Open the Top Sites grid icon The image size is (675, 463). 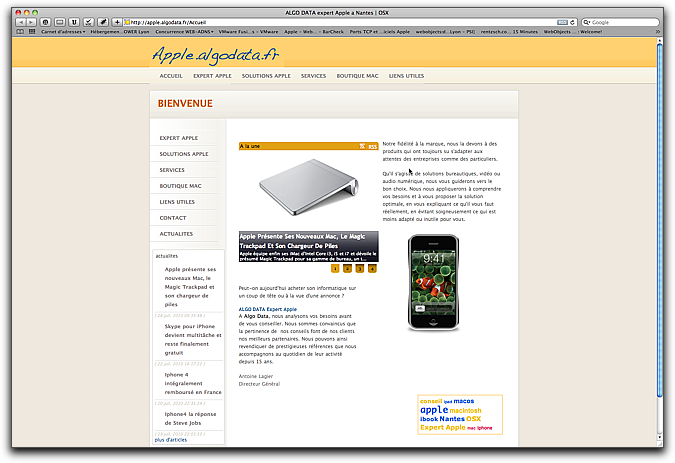pos(32,31)
